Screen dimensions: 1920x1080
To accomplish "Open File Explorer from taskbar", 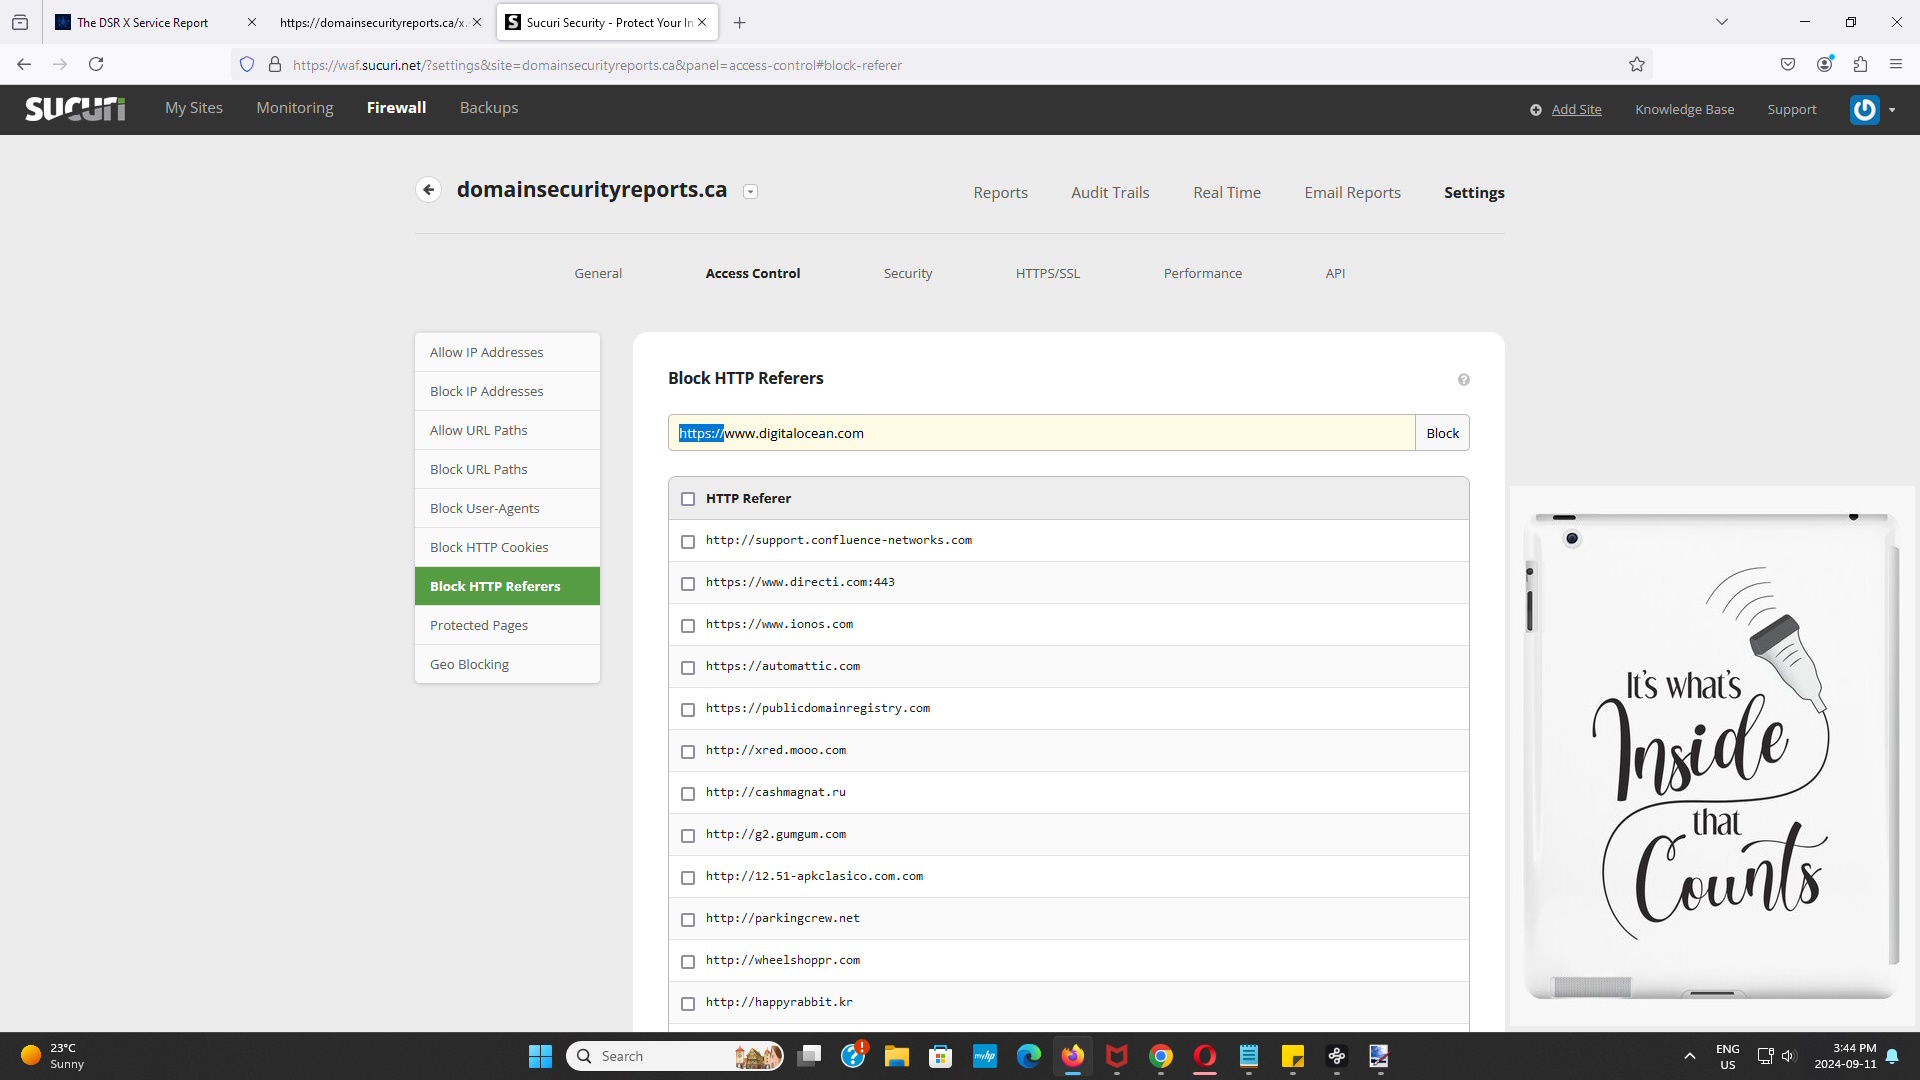I will (x=896, y=1056).
